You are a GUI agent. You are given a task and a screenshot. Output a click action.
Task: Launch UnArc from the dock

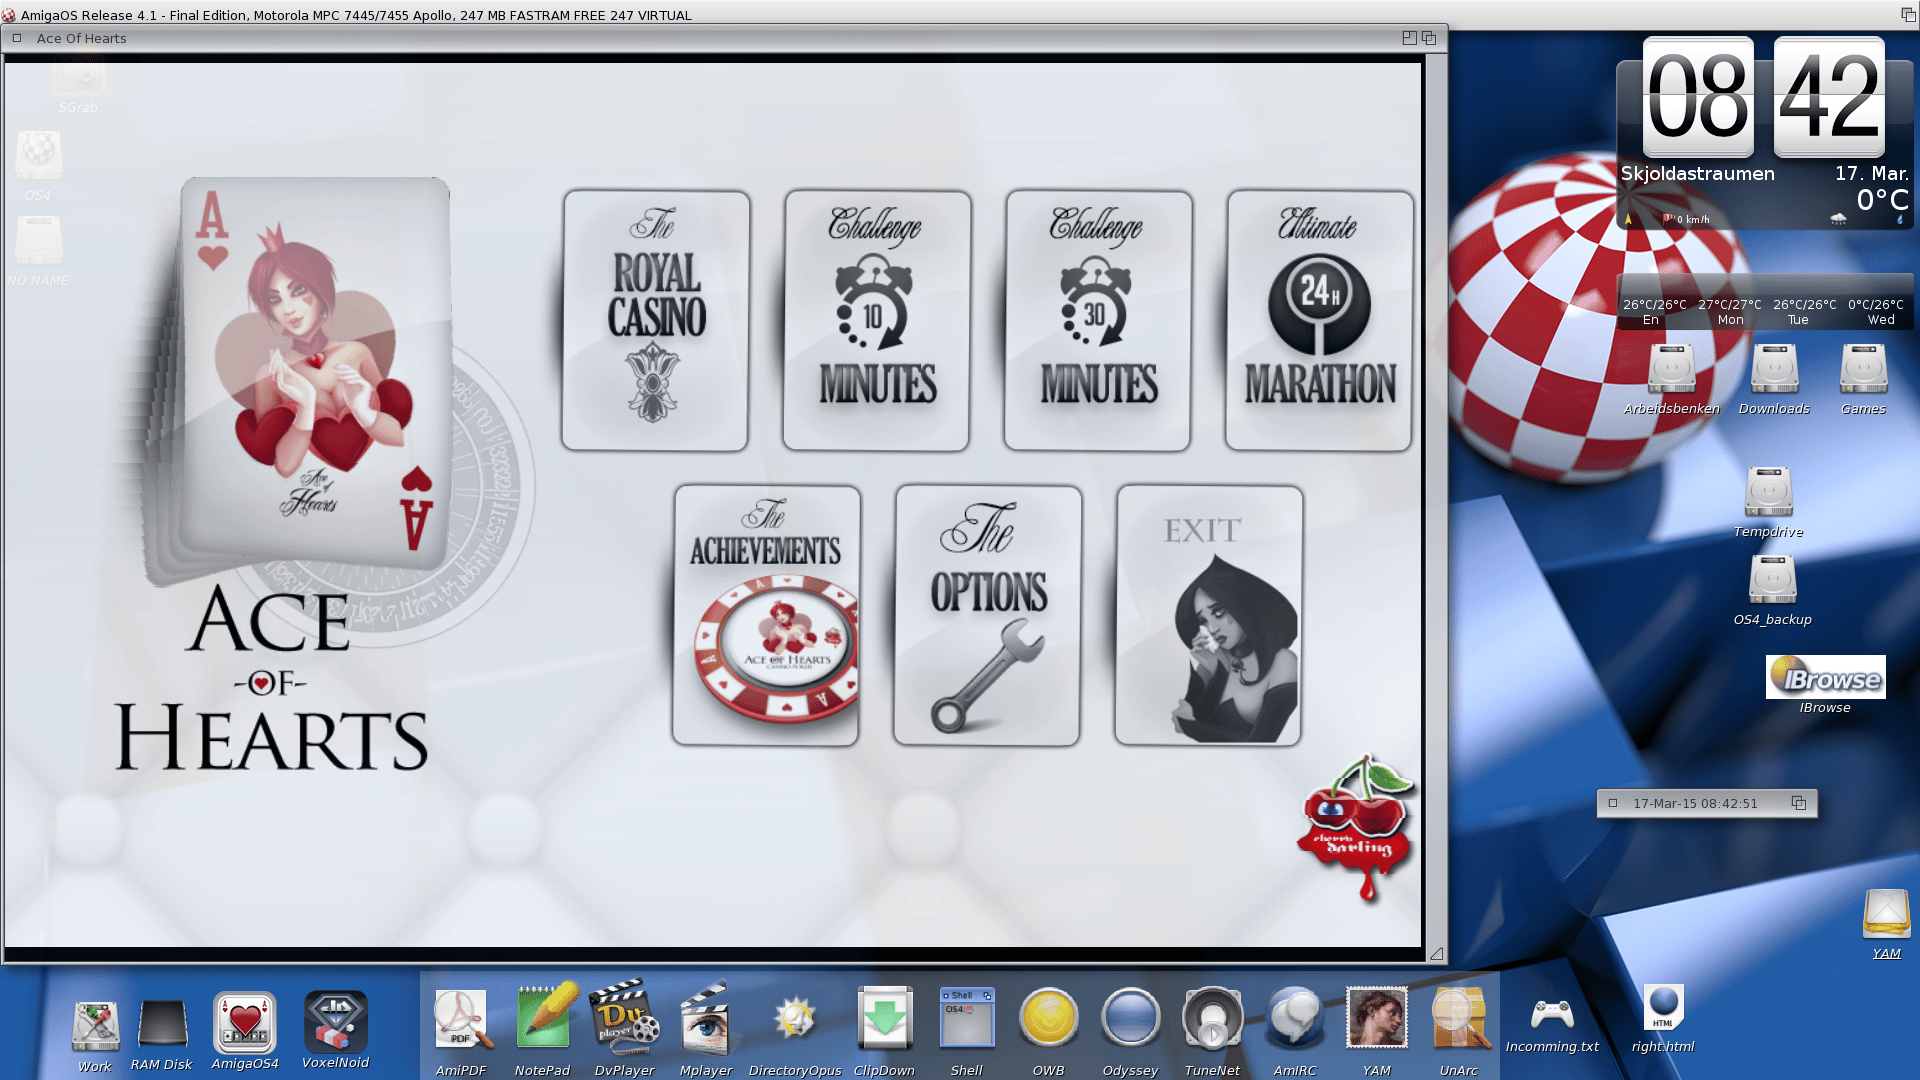pyautogui.click(x=1459, y=1018)
